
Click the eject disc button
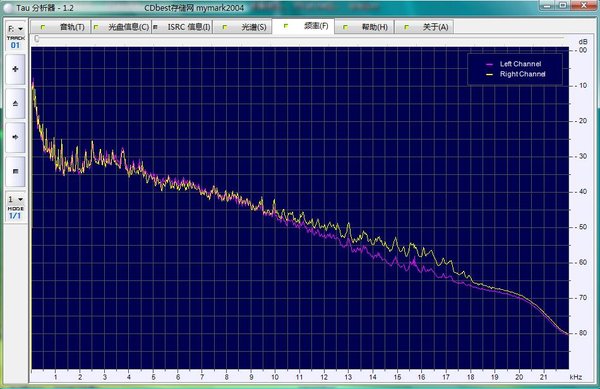(x=15, y=103)
